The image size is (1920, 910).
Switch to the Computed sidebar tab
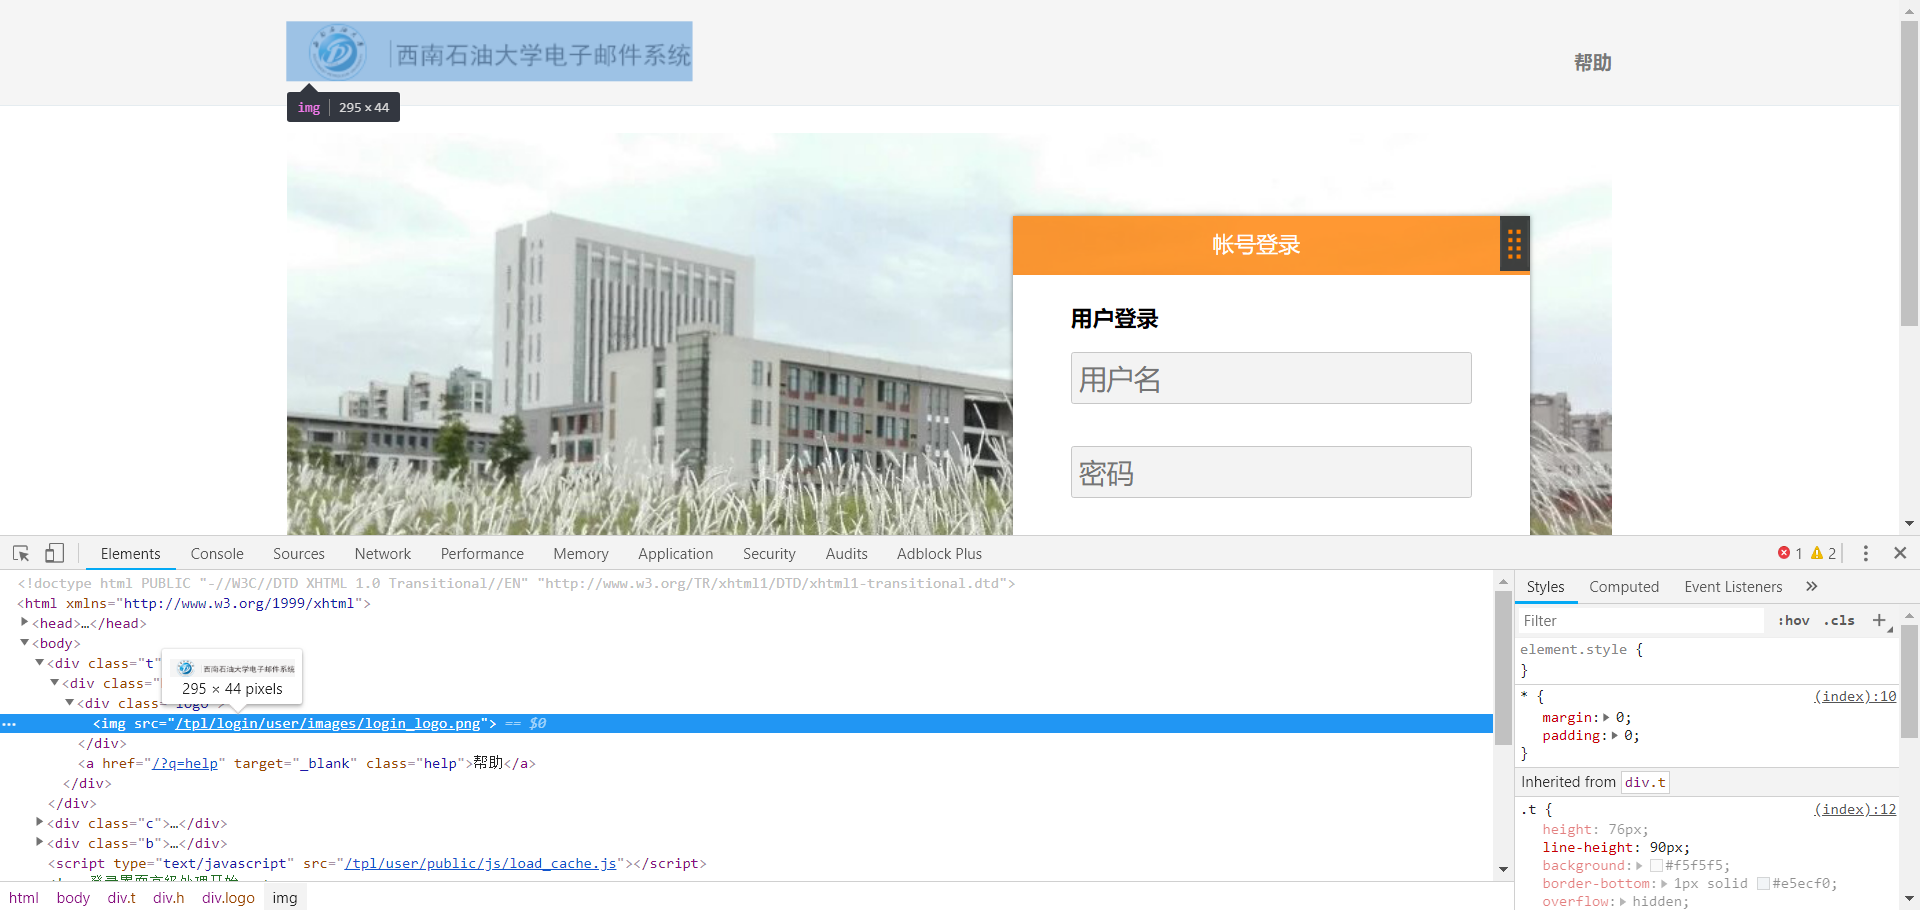point(1624,587)
